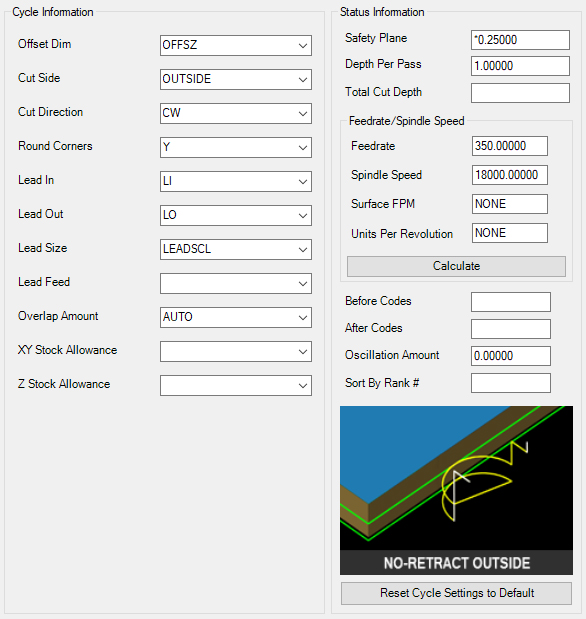Screen dimensions: 586x619
Task: Open the Lead Out dropdown
Action: [x=236, y=215]
